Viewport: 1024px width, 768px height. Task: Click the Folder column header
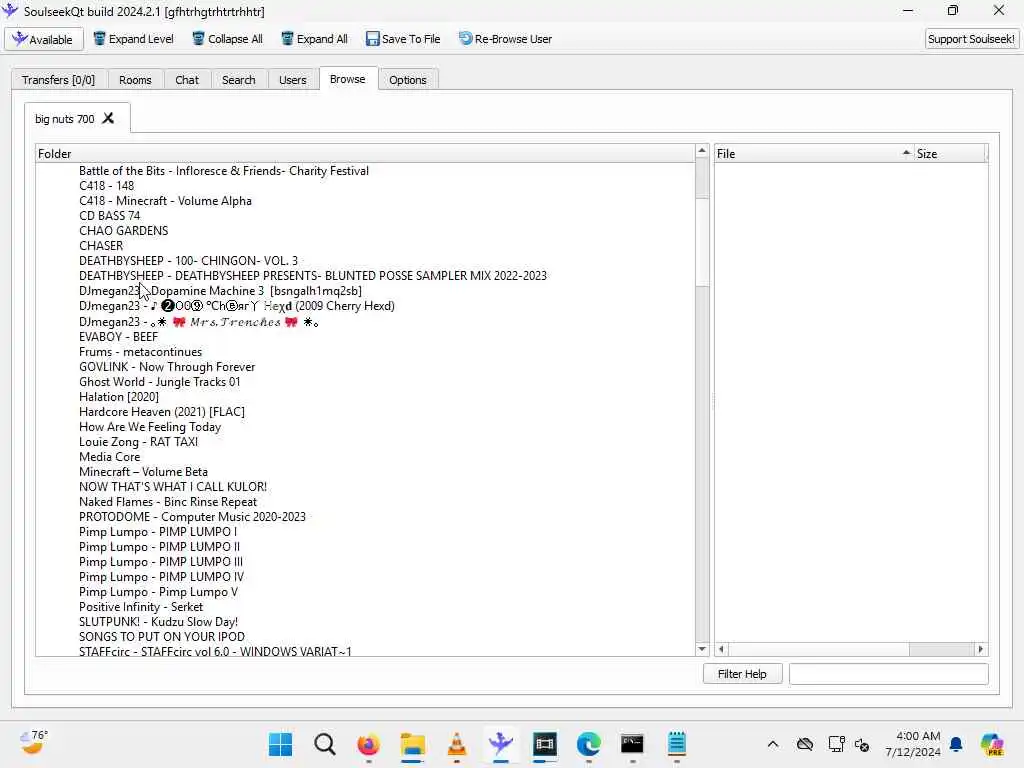(364, 153)
